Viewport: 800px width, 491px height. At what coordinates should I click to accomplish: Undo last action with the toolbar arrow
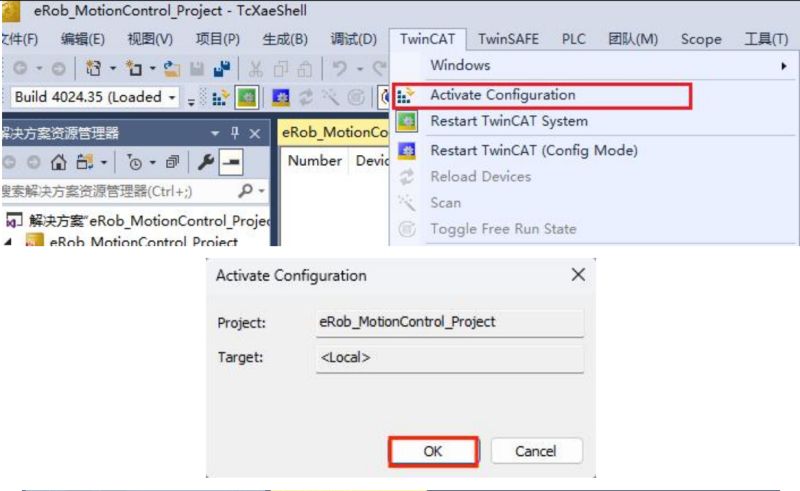tap(340, 68)
